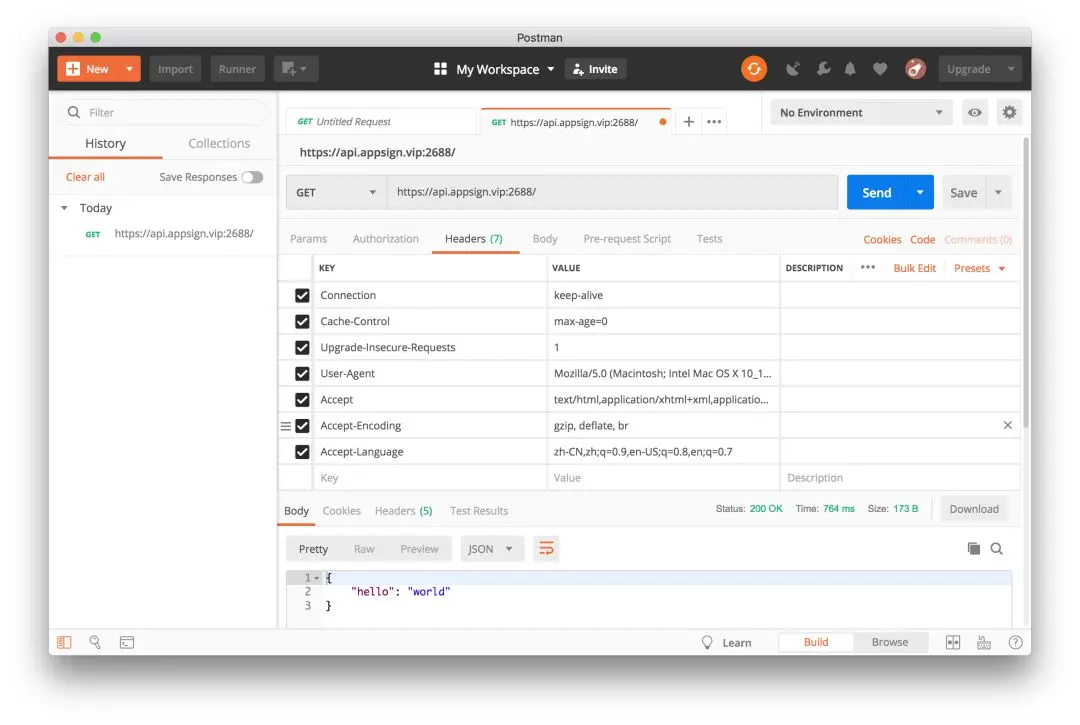Open the user avatar icon

915,69
